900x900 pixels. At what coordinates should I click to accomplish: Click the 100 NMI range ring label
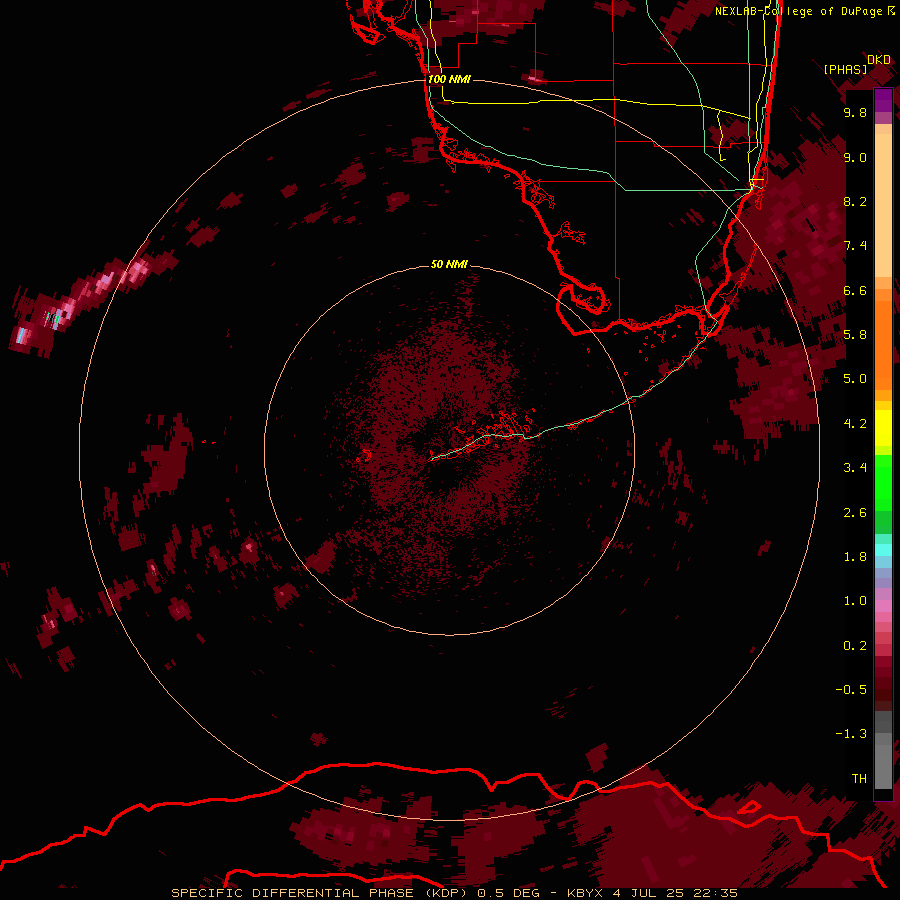[x=449, y=79]
